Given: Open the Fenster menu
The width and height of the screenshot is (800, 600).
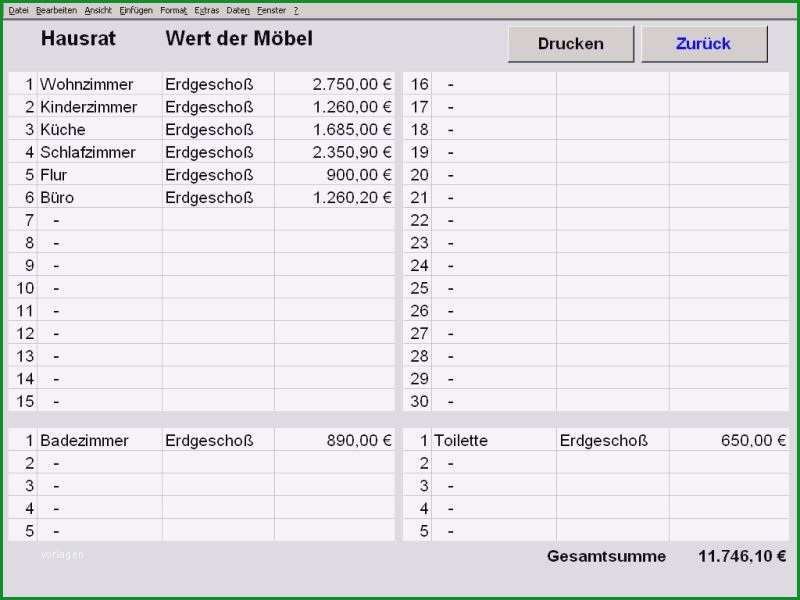Looking at the screenshot, I should coord(271,10).
